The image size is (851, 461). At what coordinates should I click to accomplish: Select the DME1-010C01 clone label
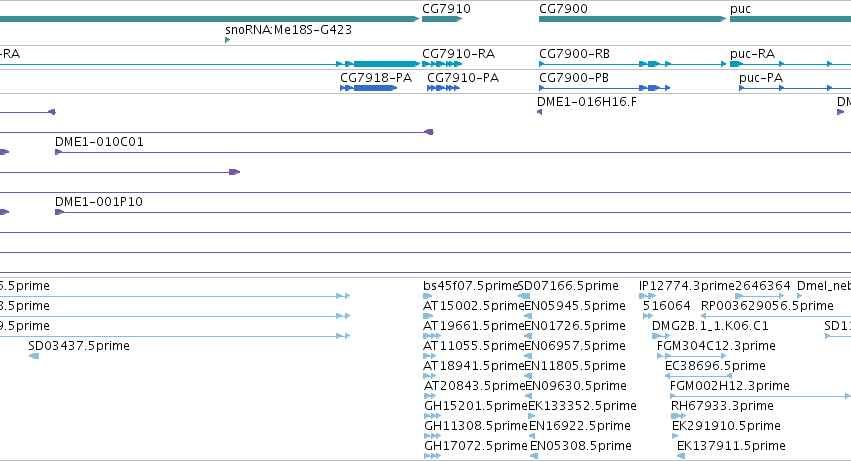tap(99, 142)
